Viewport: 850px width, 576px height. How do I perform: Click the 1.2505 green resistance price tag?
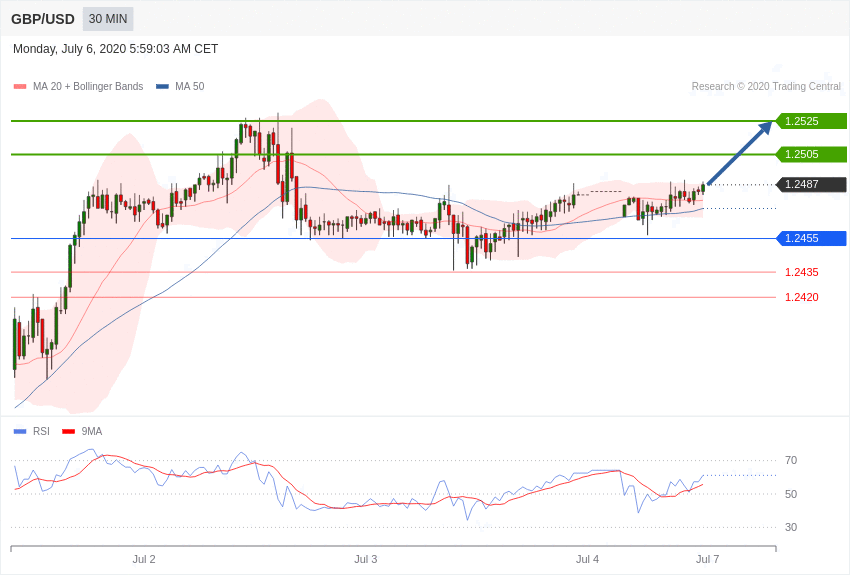point(811,154)
